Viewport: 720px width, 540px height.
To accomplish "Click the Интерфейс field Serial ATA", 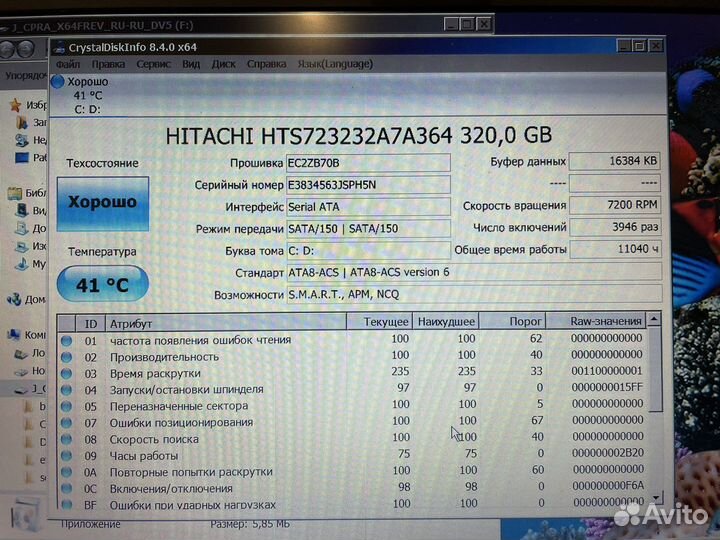I will click(368, 207).
